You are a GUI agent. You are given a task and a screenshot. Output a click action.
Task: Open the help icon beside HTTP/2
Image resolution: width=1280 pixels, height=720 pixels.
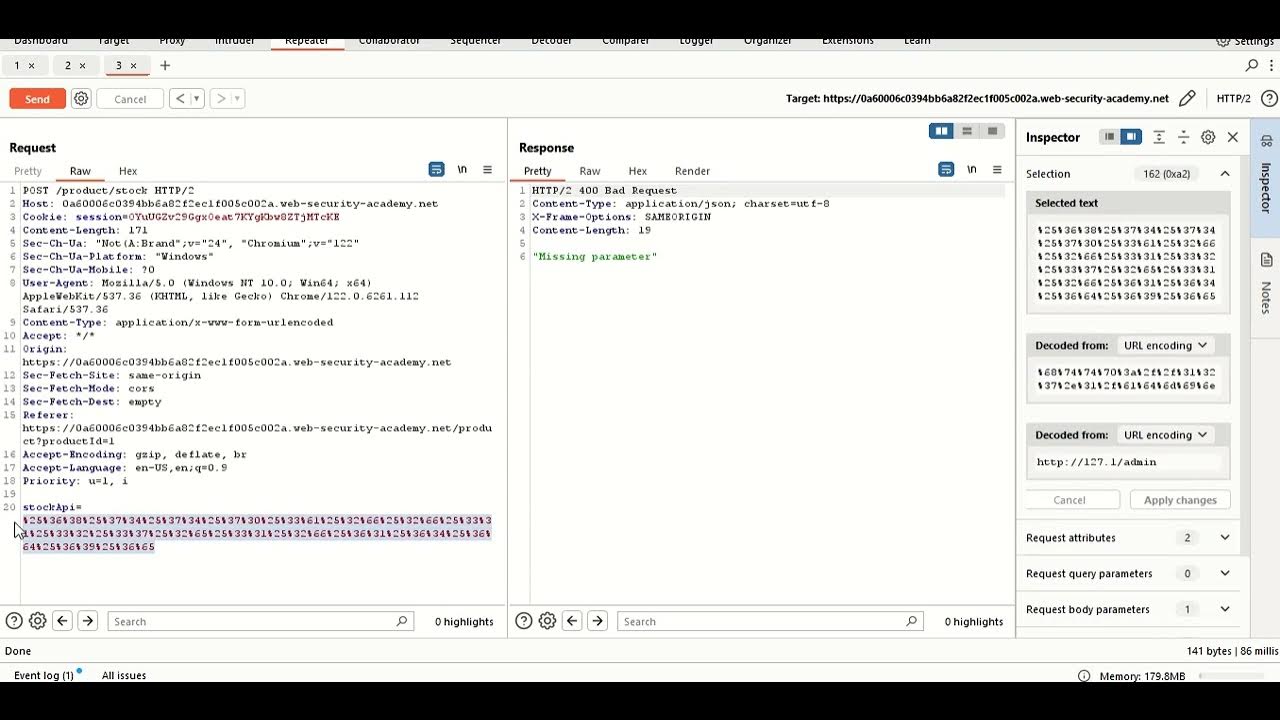1269,99
